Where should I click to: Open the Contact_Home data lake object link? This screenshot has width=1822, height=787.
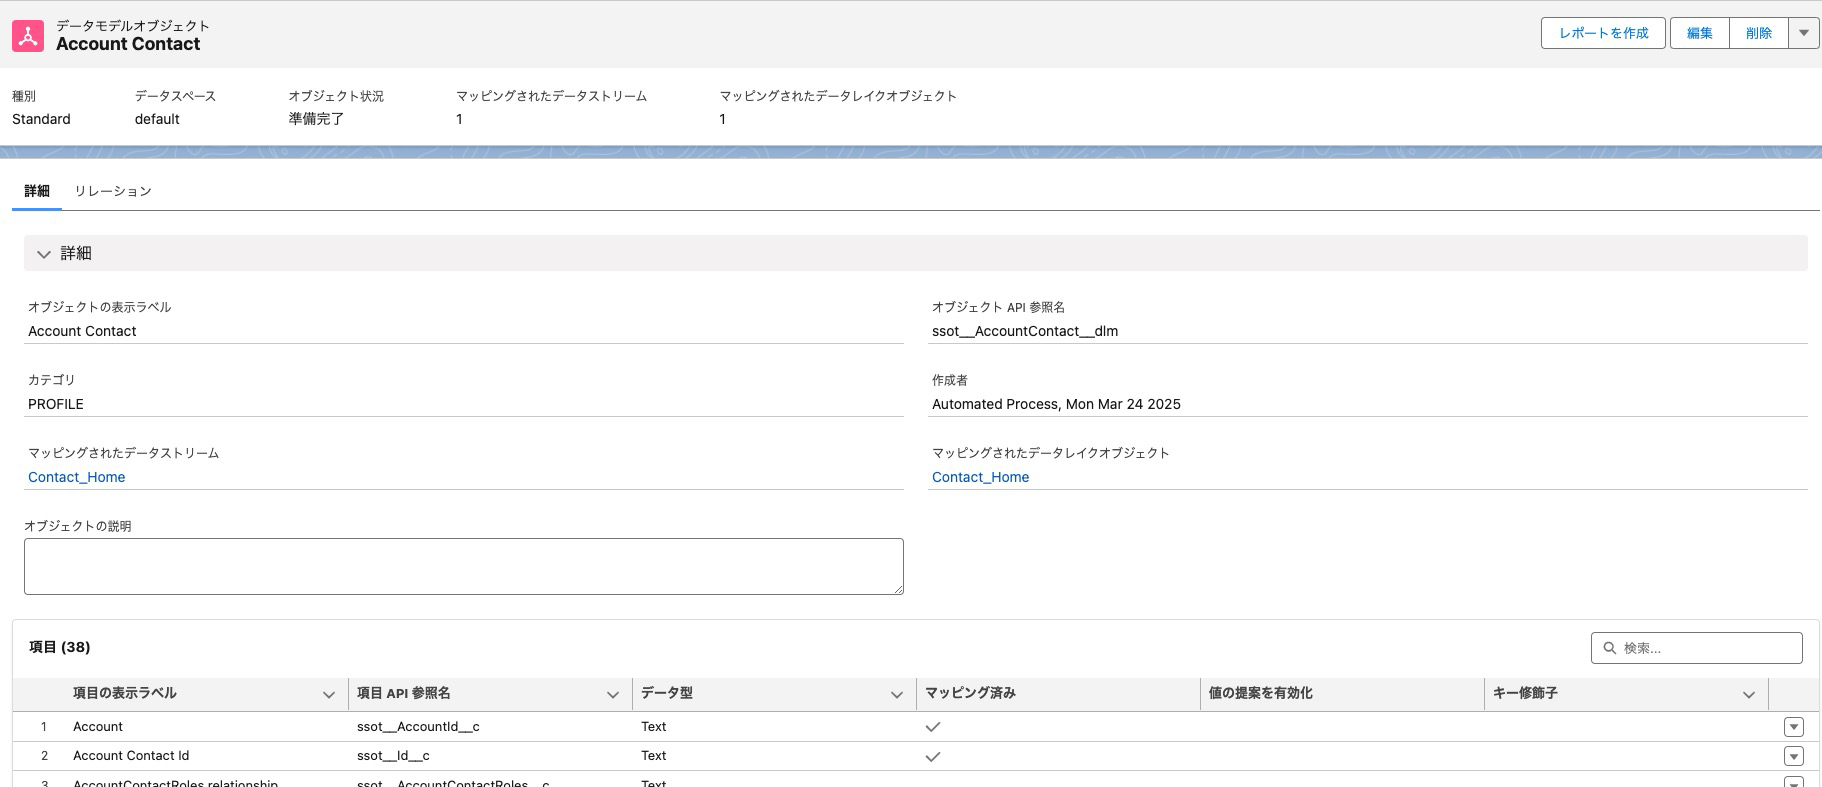coord(980,477)
